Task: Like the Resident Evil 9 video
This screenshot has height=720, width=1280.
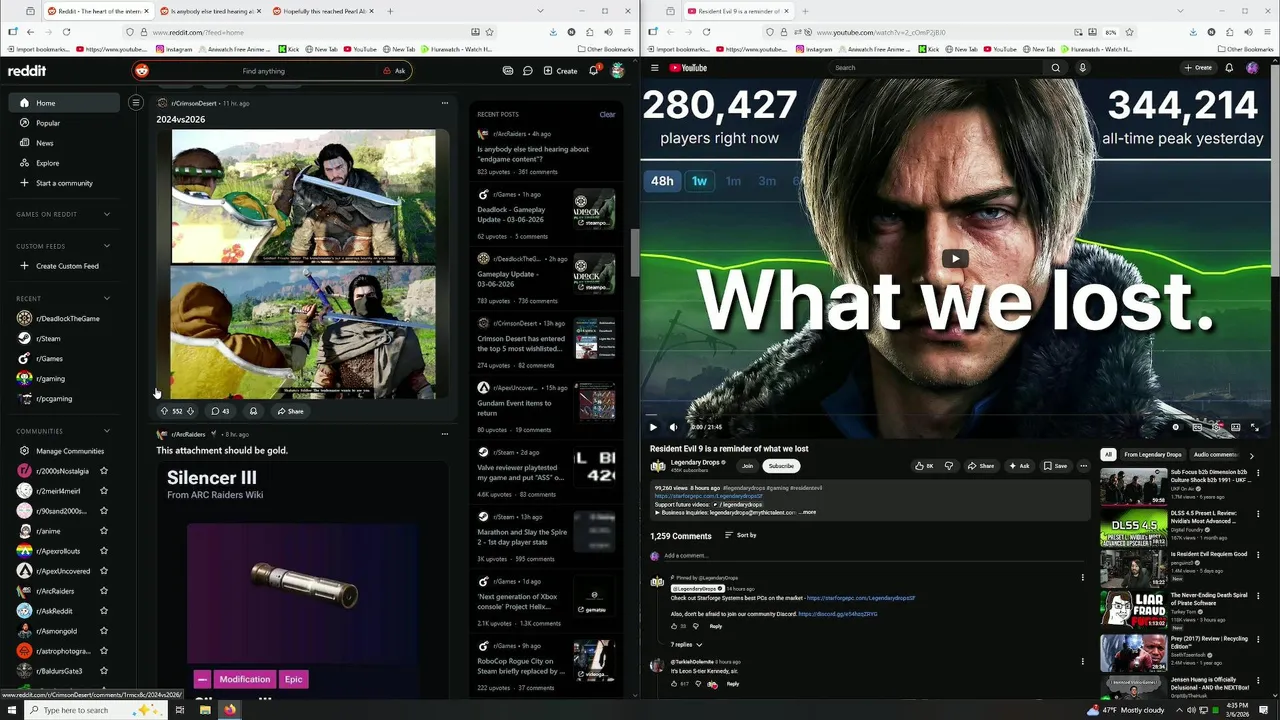Action: coord(924,466)
